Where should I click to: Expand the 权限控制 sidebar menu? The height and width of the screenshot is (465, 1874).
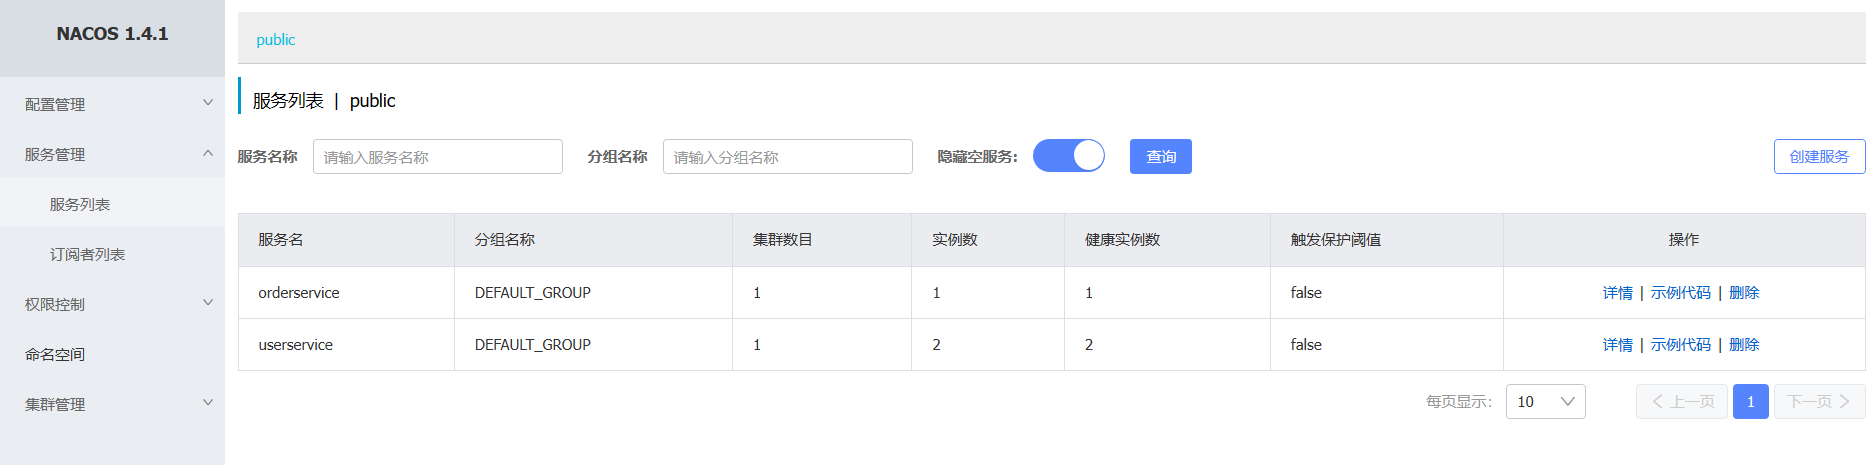112,304
